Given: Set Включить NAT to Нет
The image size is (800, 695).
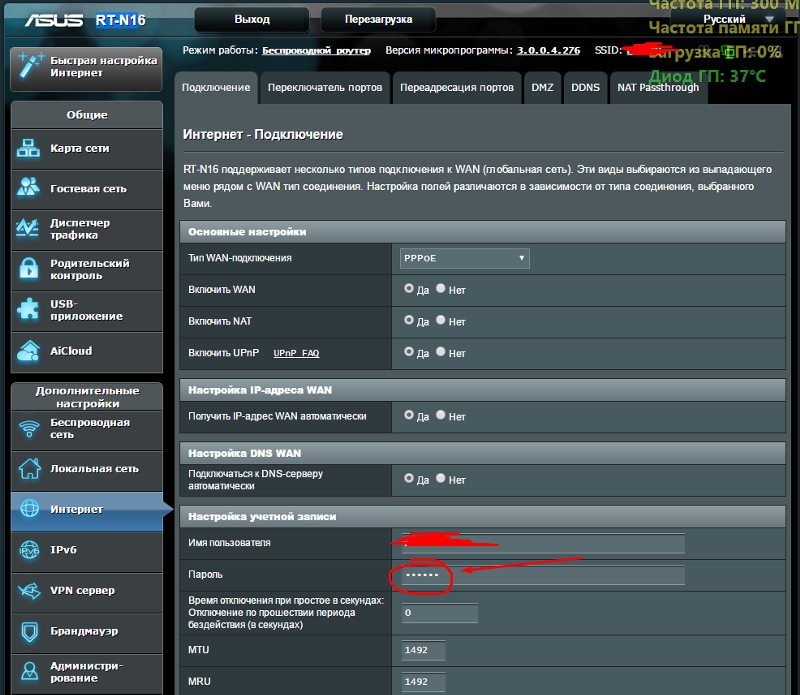Looking at the screenshot, I should (441, 320).
